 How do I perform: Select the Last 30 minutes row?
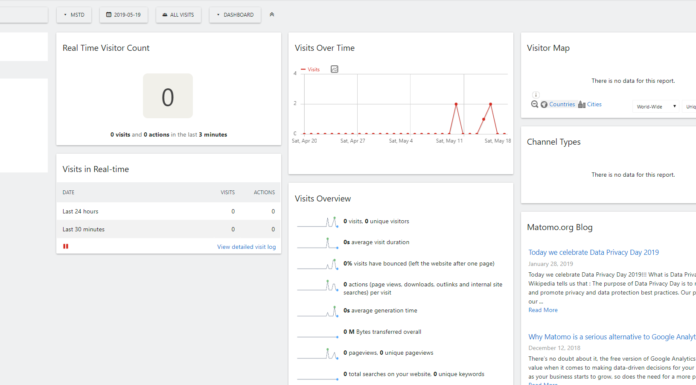tap(169, 229)
